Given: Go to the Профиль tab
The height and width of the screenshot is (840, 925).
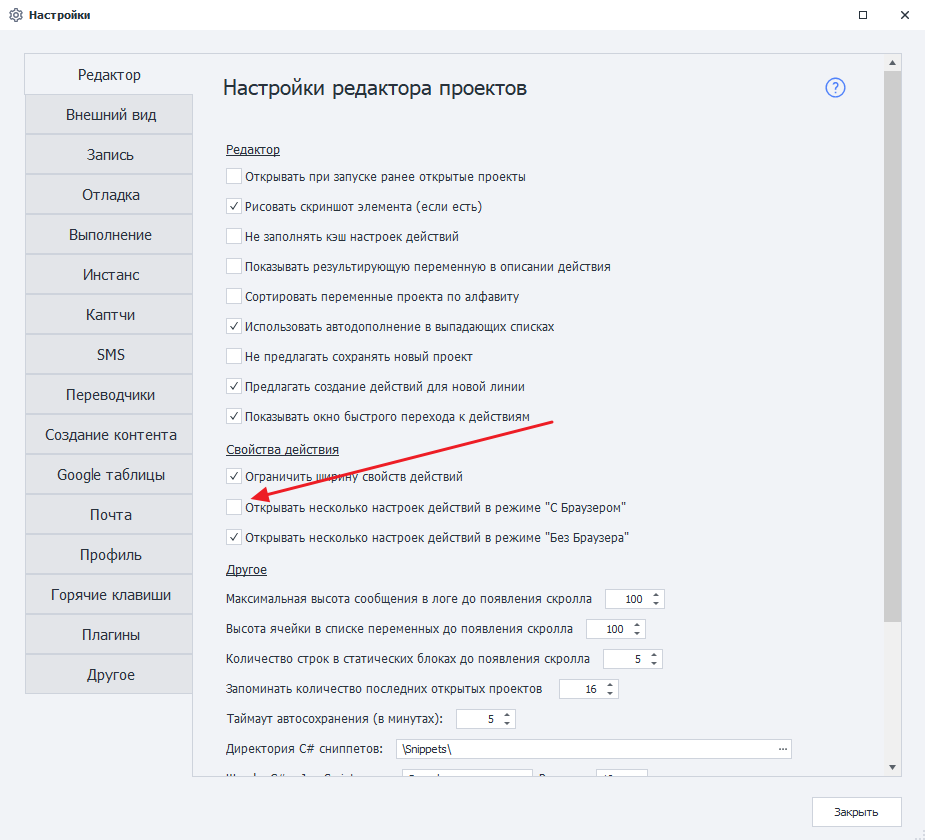Looking at the screenshot, I should click(x=109, y=555).
